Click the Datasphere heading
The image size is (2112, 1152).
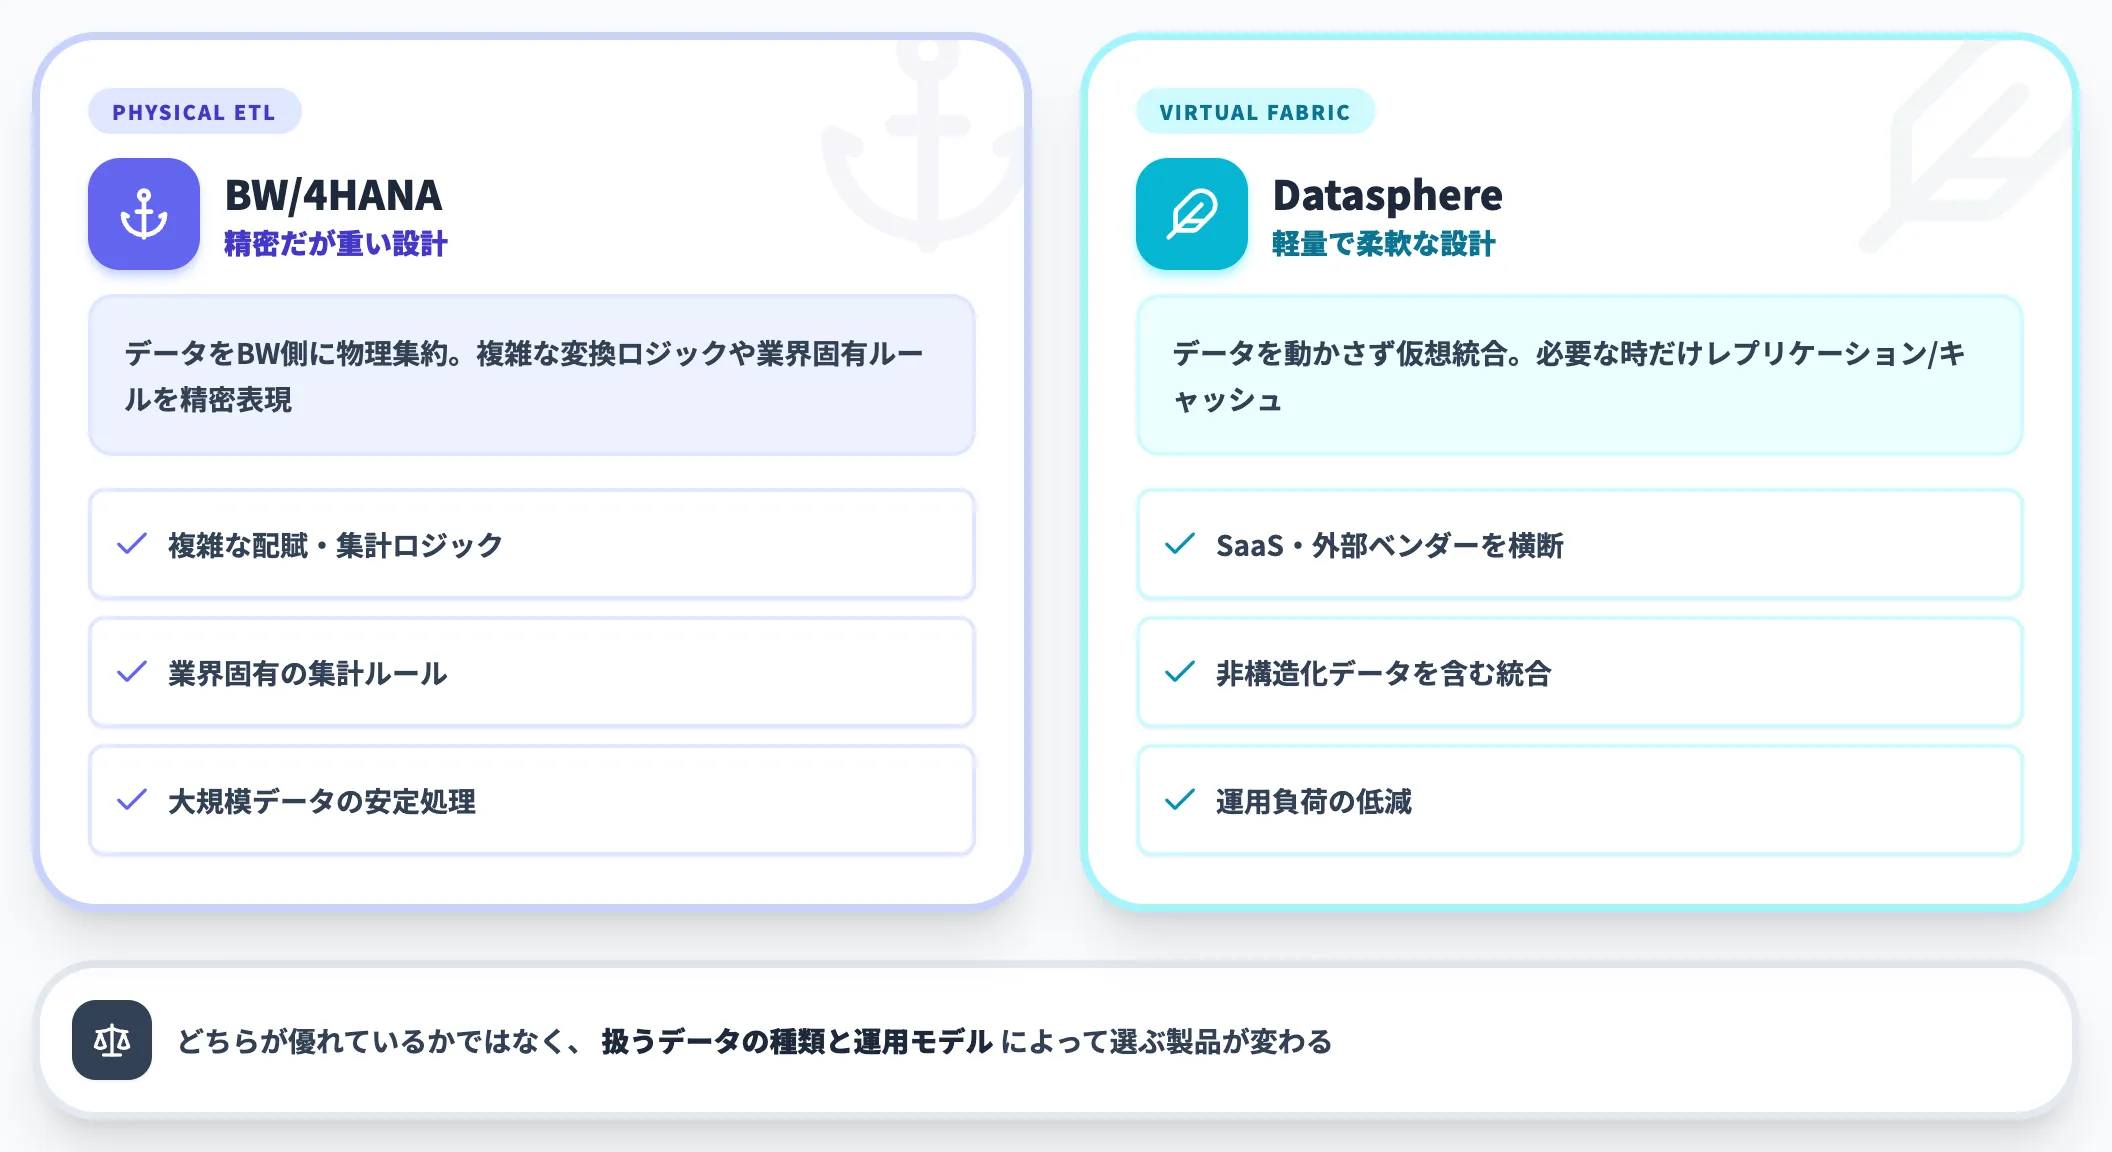tap(1387, 195)
